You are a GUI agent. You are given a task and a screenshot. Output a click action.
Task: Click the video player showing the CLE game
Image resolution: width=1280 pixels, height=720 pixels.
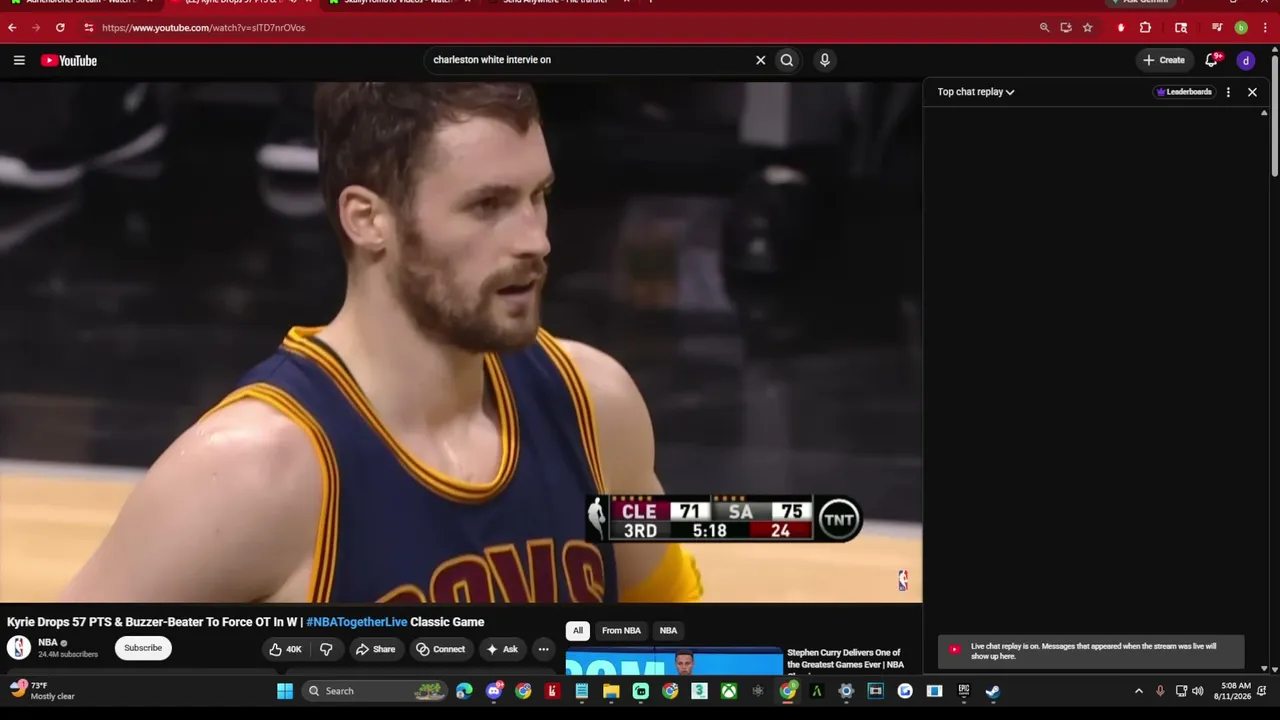click(x=461, y=342)
